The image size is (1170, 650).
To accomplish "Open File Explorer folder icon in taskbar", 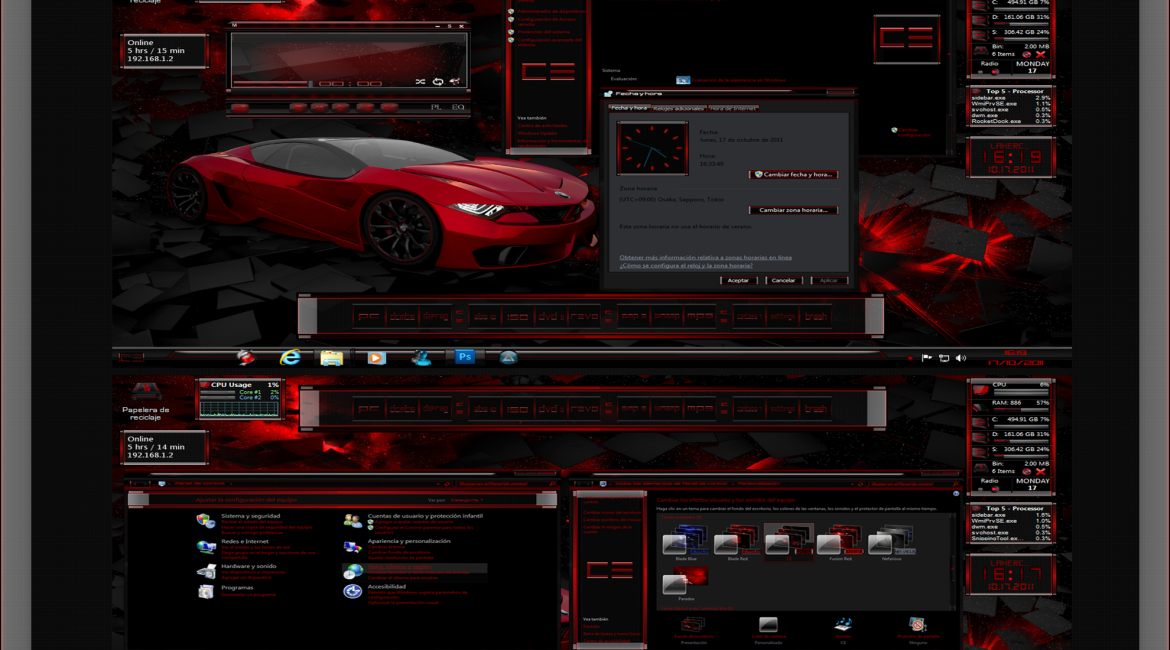I will pos(332,358).
